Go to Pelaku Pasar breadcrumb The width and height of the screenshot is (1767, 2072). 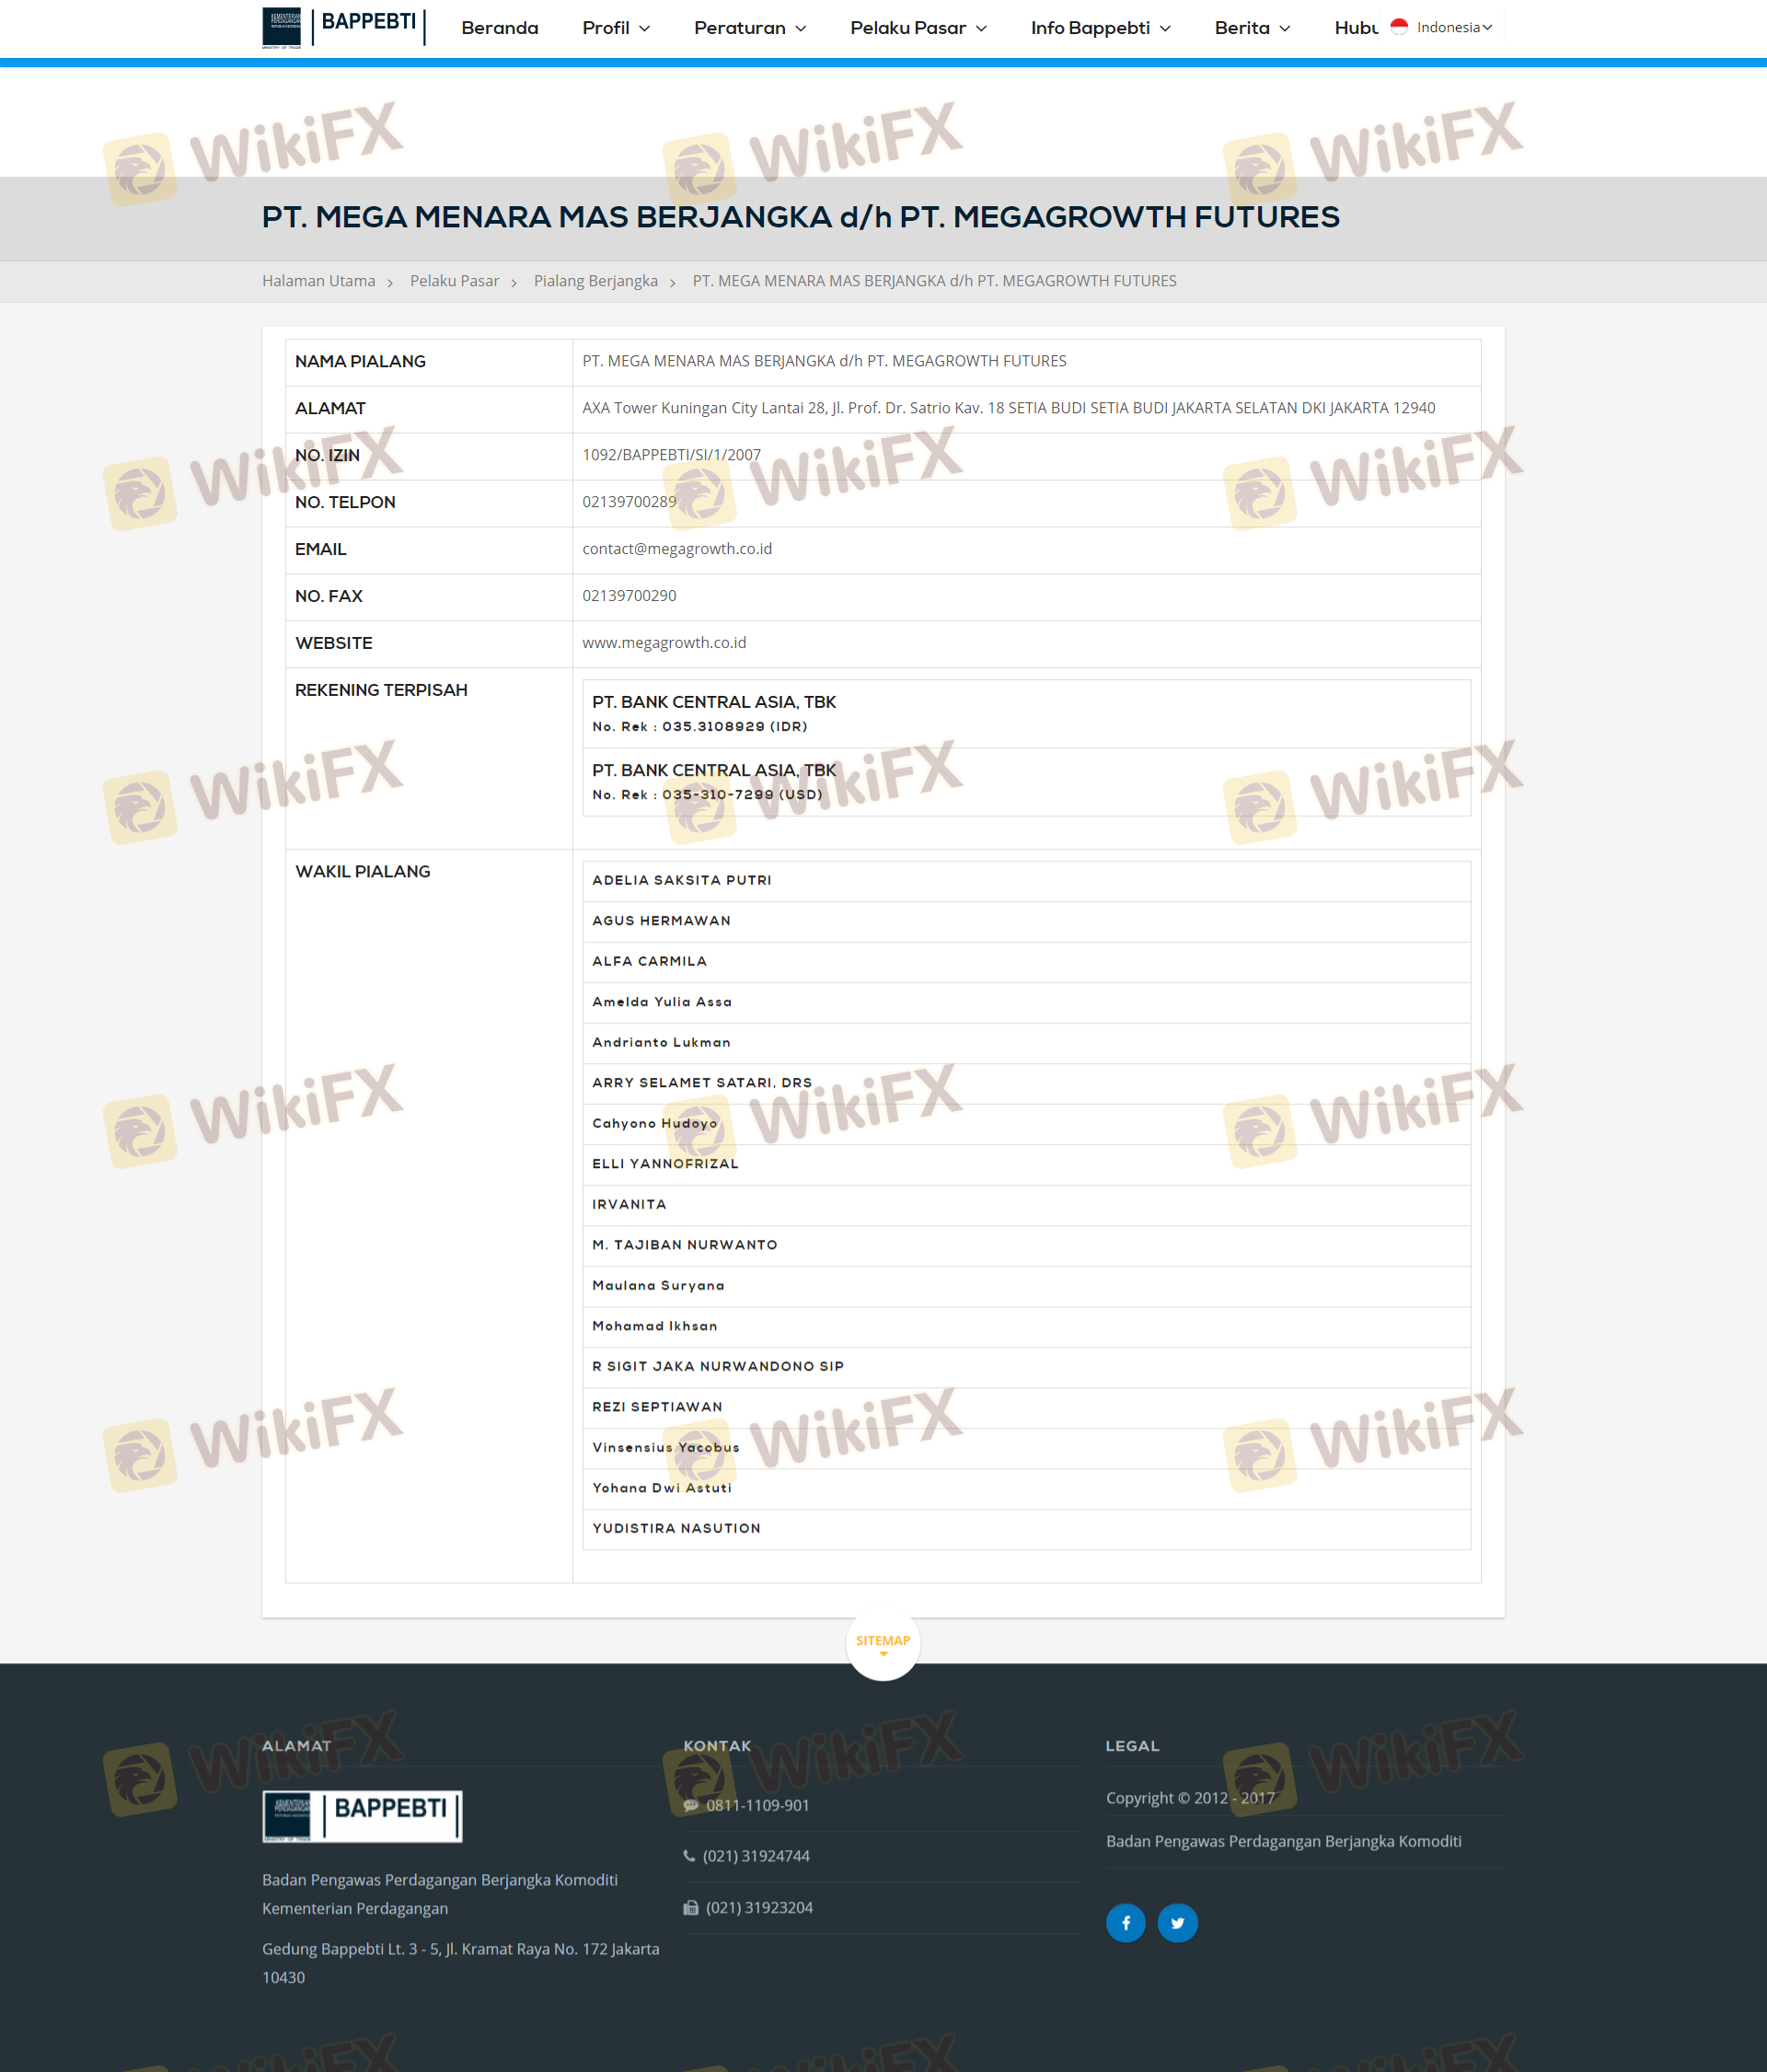[454, 281]
